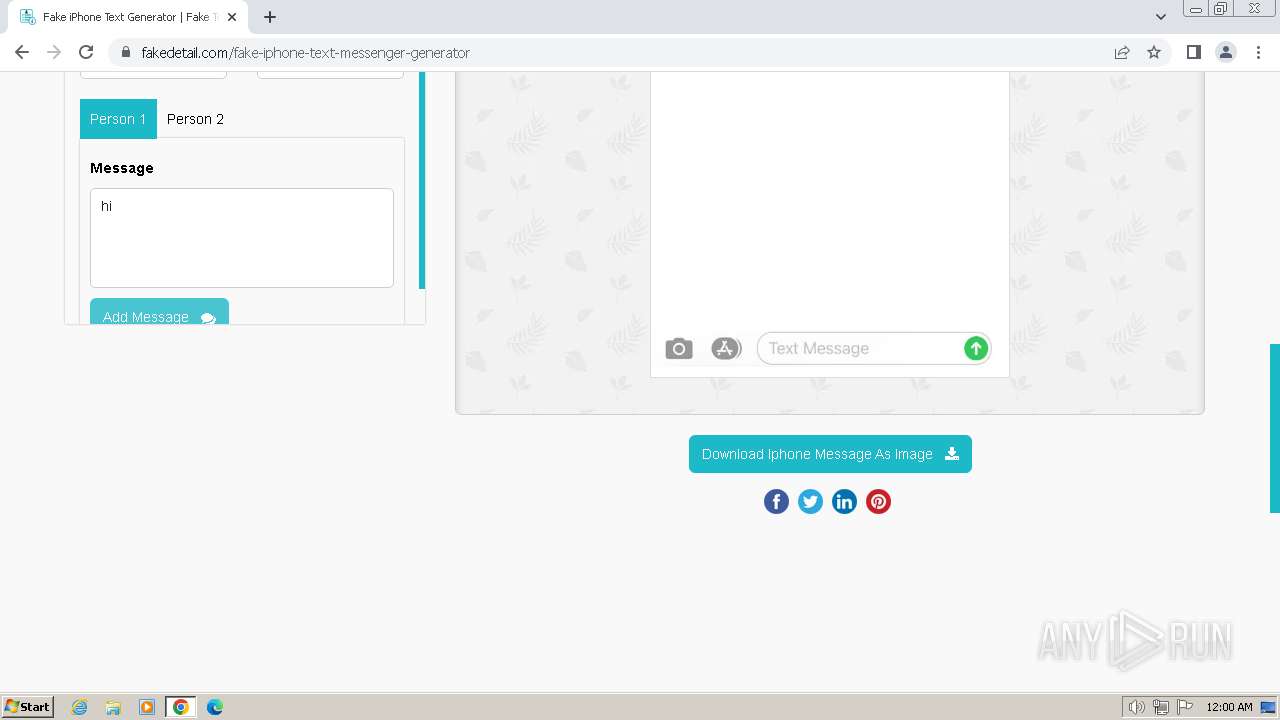Bookmark this page with star icon

click(1154, 52)
